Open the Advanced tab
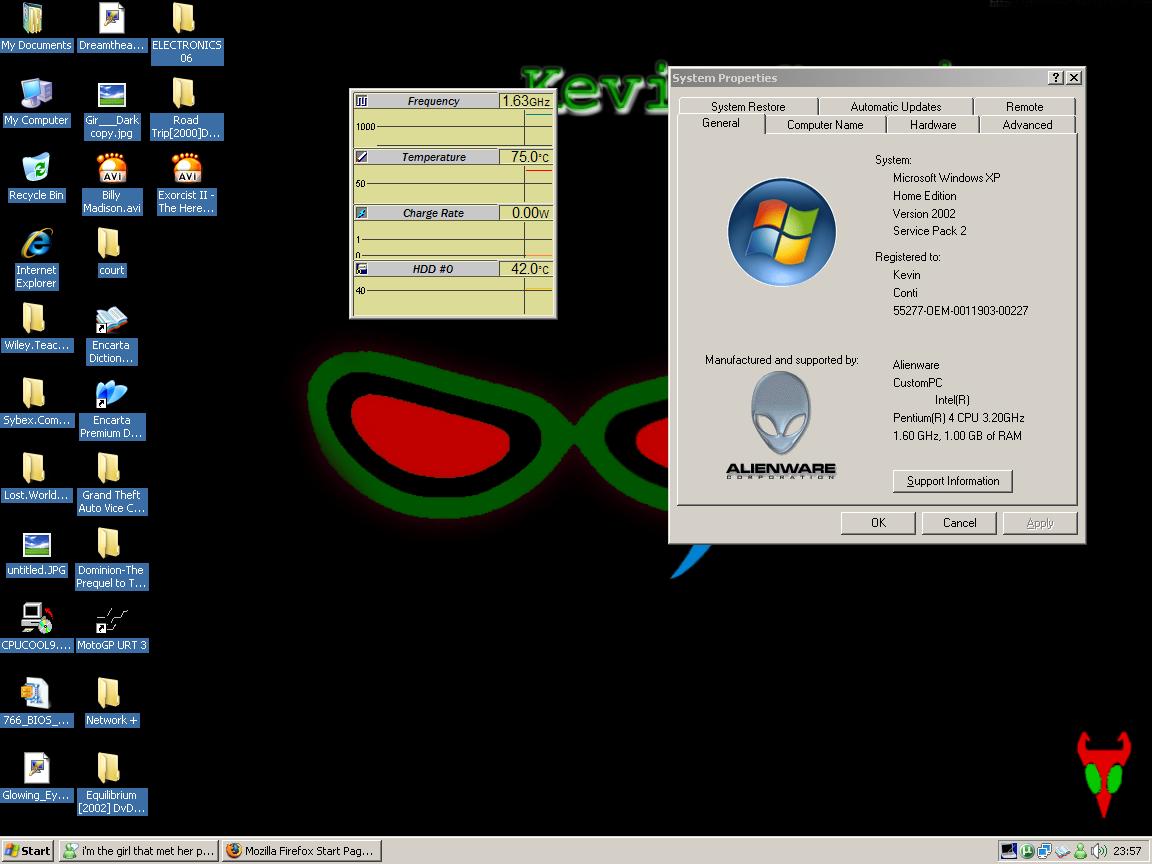This screenshot has height=864, width=1152. (x=1027, y=125)
